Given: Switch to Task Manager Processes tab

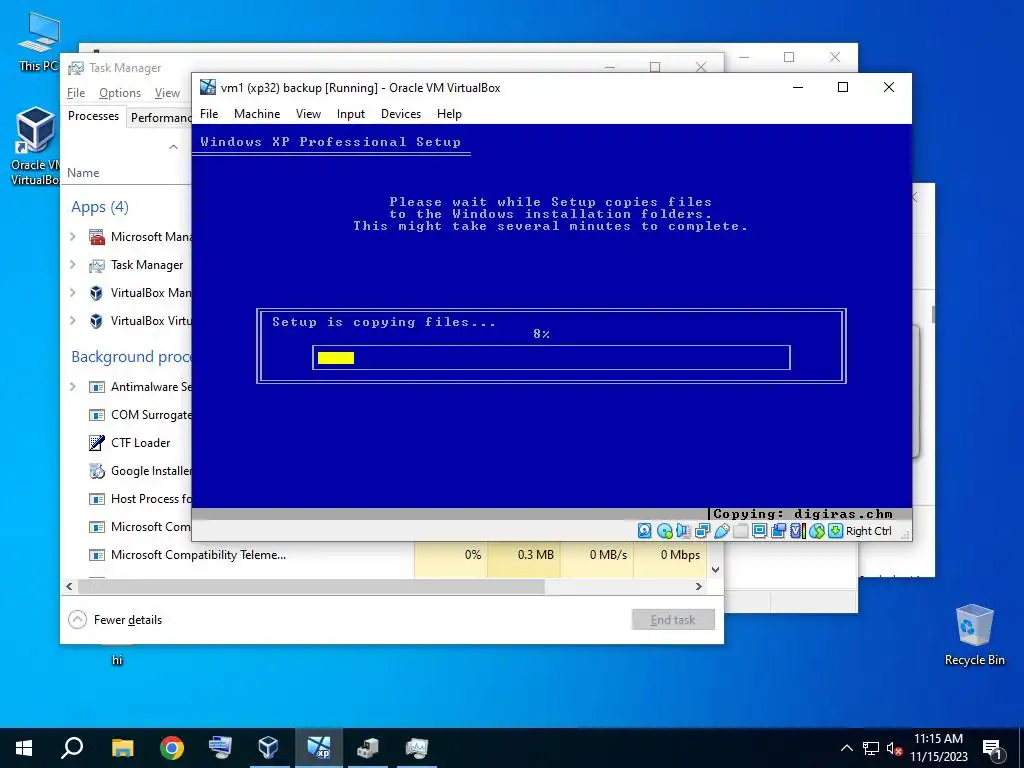Looking at the screenshot, I should [93, 116].
